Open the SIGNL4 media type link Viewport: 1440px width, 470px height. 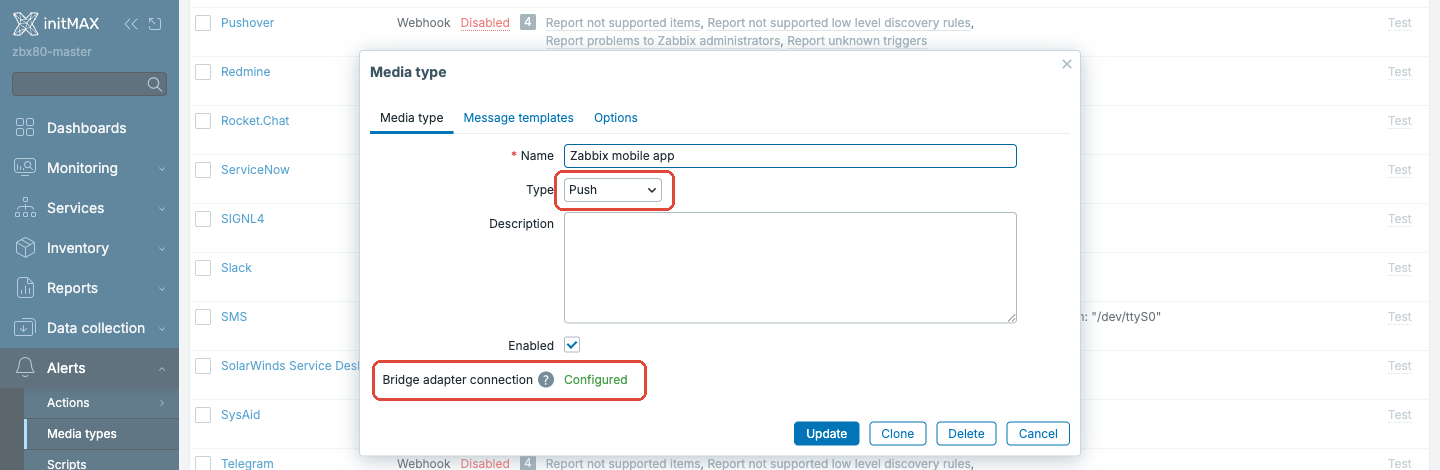[x=243, y=219]
